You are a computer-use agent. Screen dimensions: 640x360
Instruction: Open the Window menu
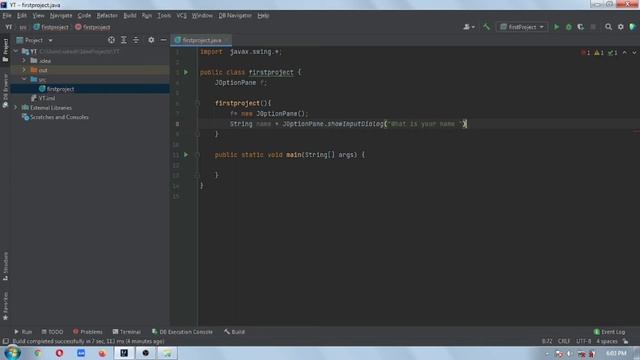coord(202,16)
